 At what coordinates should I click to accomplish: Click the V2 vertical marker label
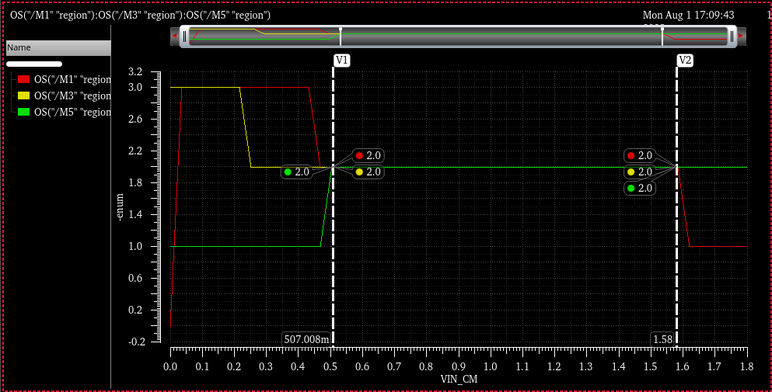click(x=685, y=61)
